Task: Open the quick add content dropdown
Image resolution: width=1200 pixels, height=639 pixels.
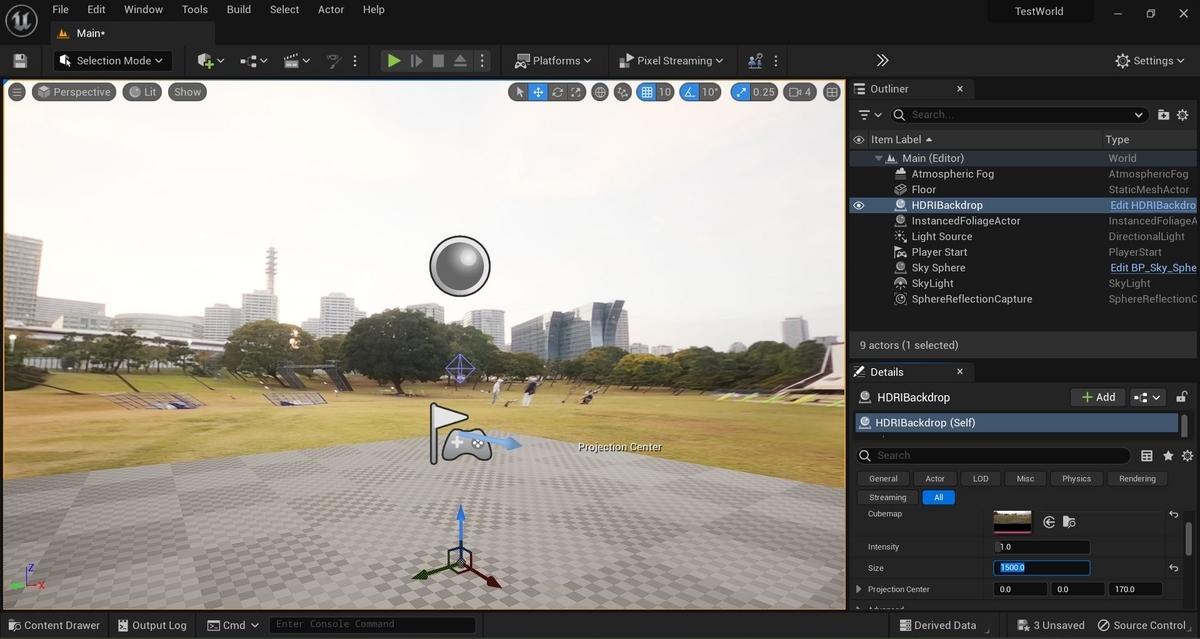Action: point(211,61)
